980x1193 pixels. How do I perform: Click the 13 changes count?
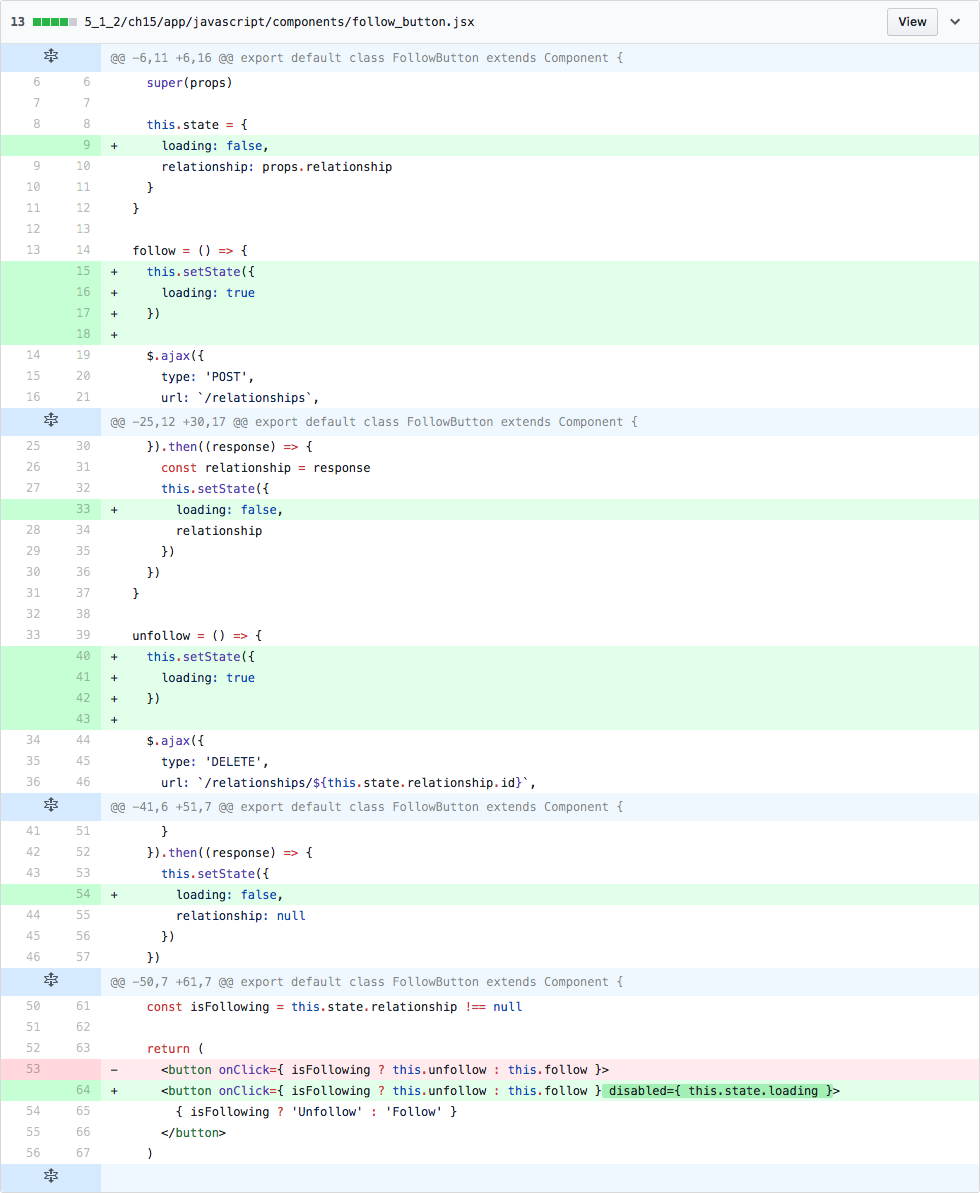[18, 21]
